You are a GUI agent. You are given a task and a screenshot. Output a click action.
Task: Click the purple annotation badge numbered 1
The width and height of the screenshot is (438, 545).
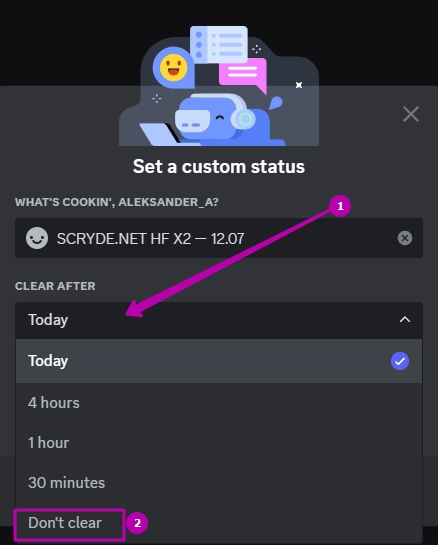340,206
